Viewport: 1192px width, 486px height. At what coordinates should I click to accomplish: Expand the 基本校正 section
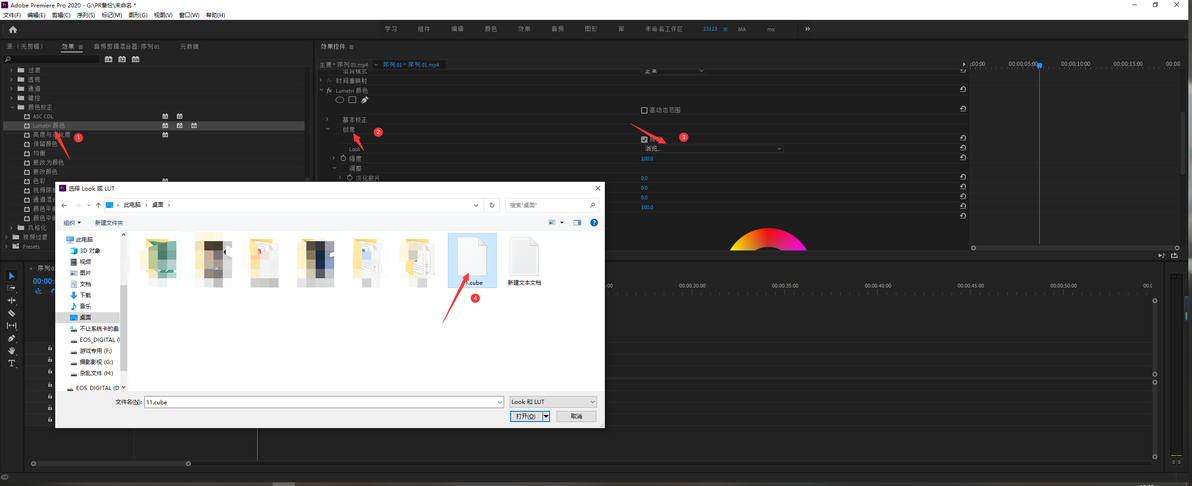328,119
